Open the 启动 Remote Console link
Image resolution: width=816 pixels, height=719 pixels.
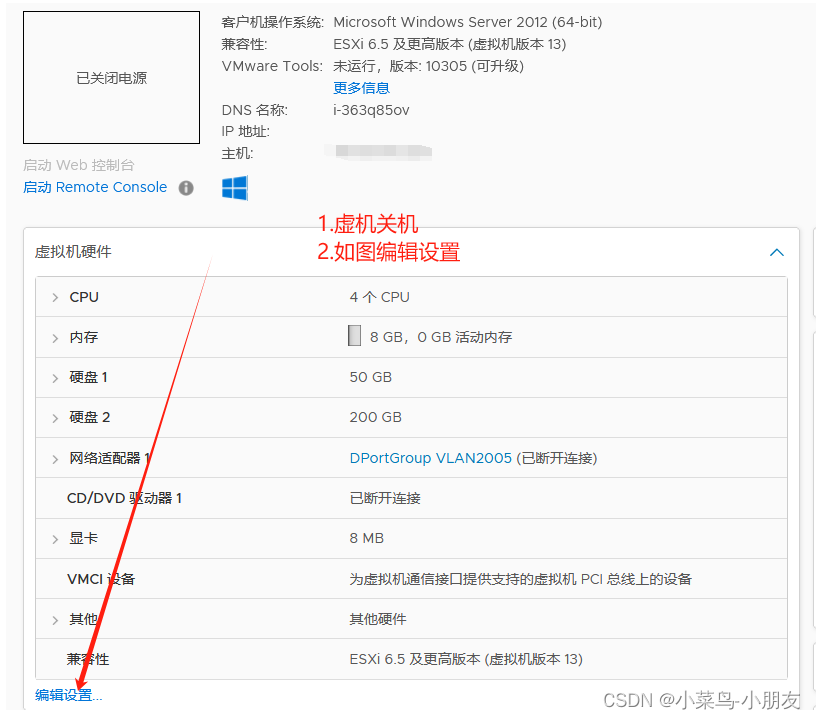[x=95, y=187]
